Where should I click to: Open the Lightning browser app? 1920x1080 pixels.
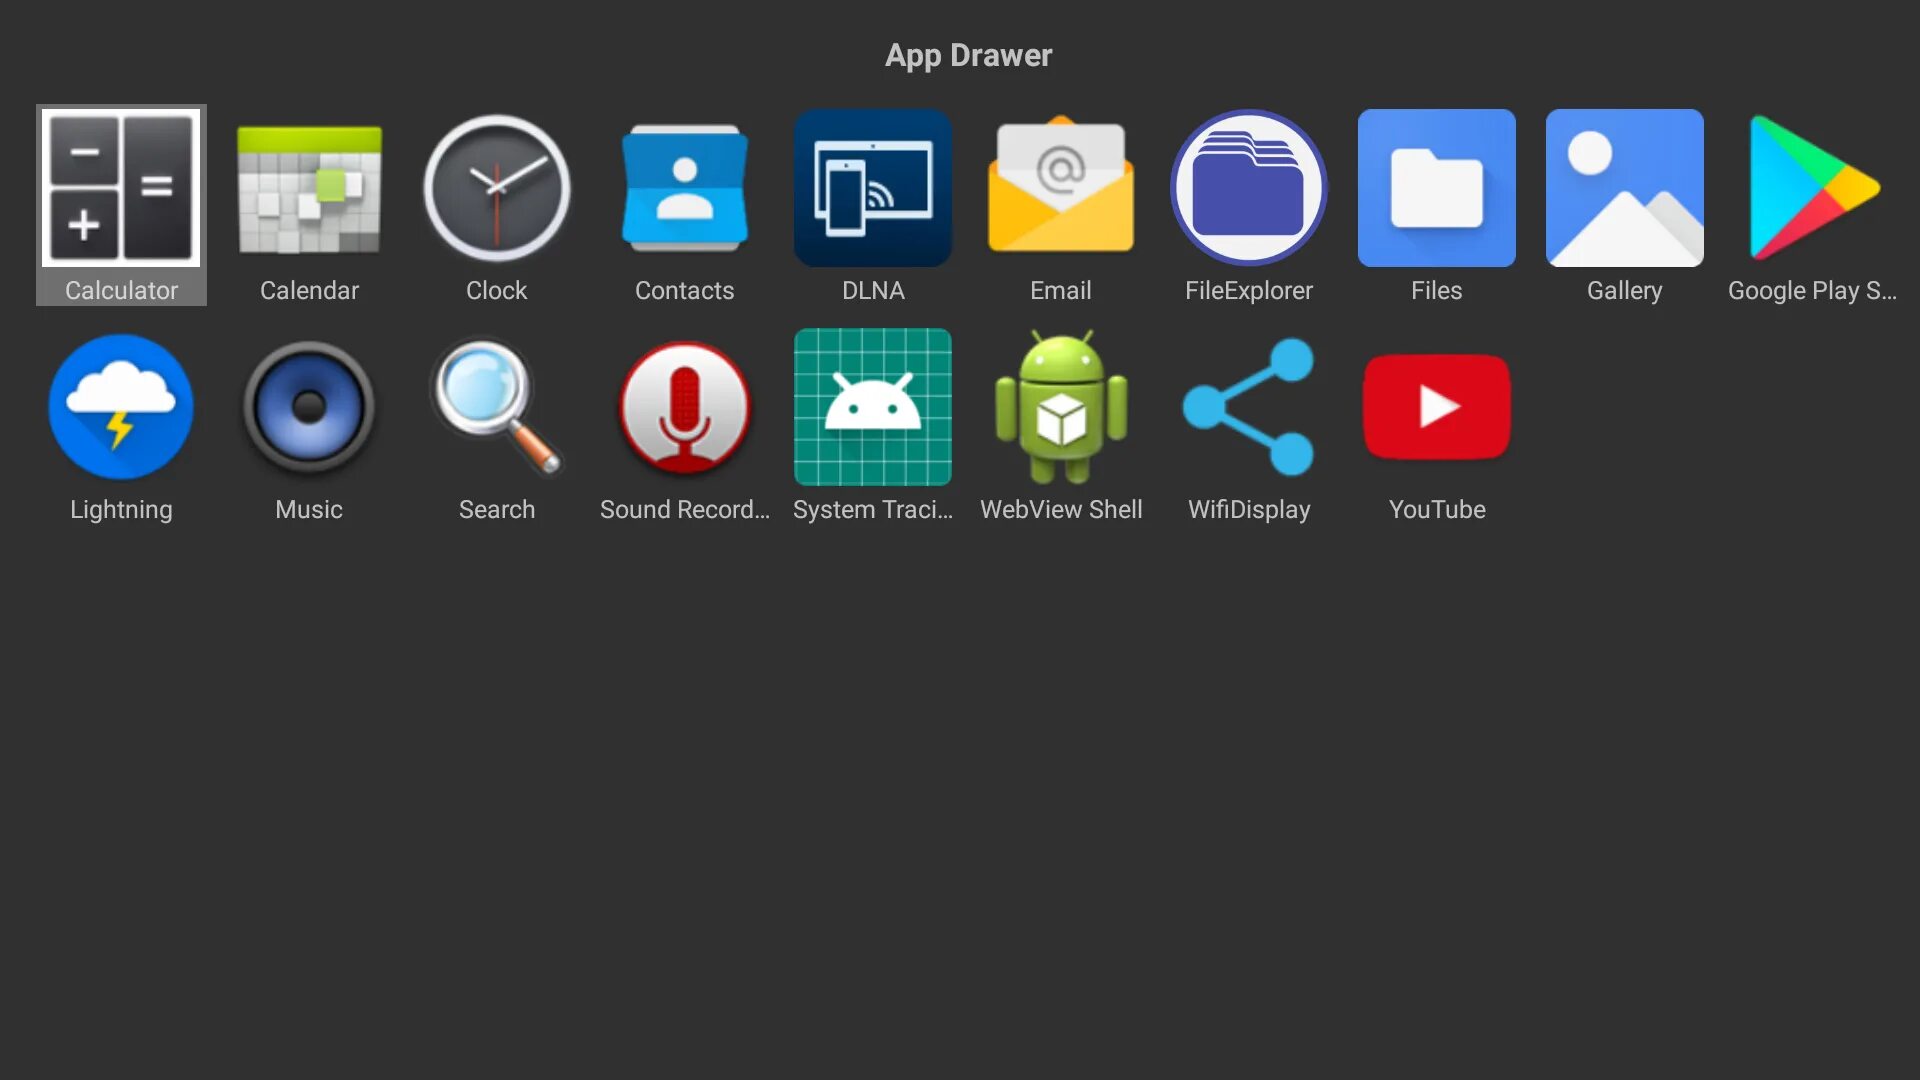pyautogui.click(x=121, y=407)
